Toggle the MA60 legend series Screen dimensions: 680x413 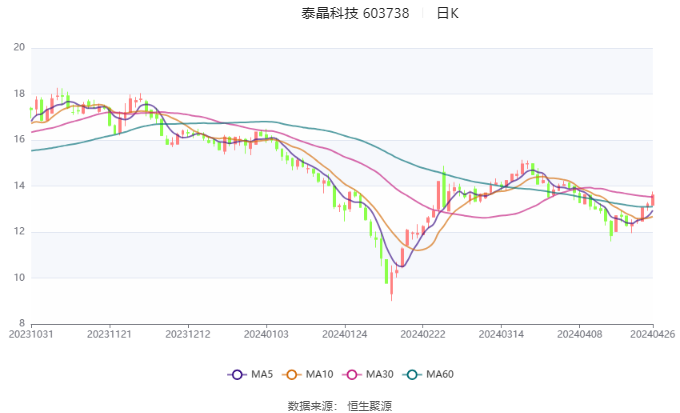(428, 374)
